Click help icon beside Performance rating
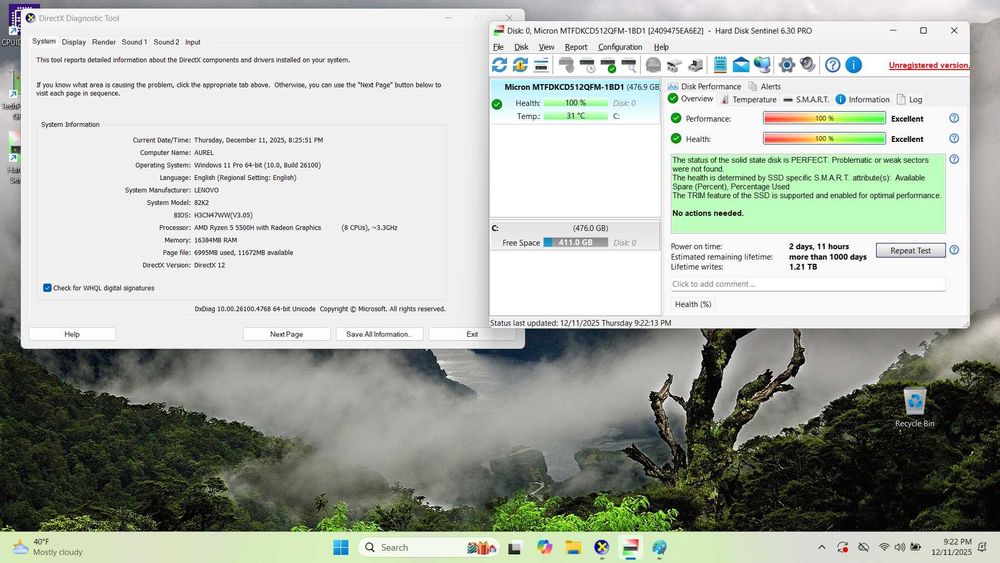Viewport: 1000px width, 563px height. pos(953,118)
